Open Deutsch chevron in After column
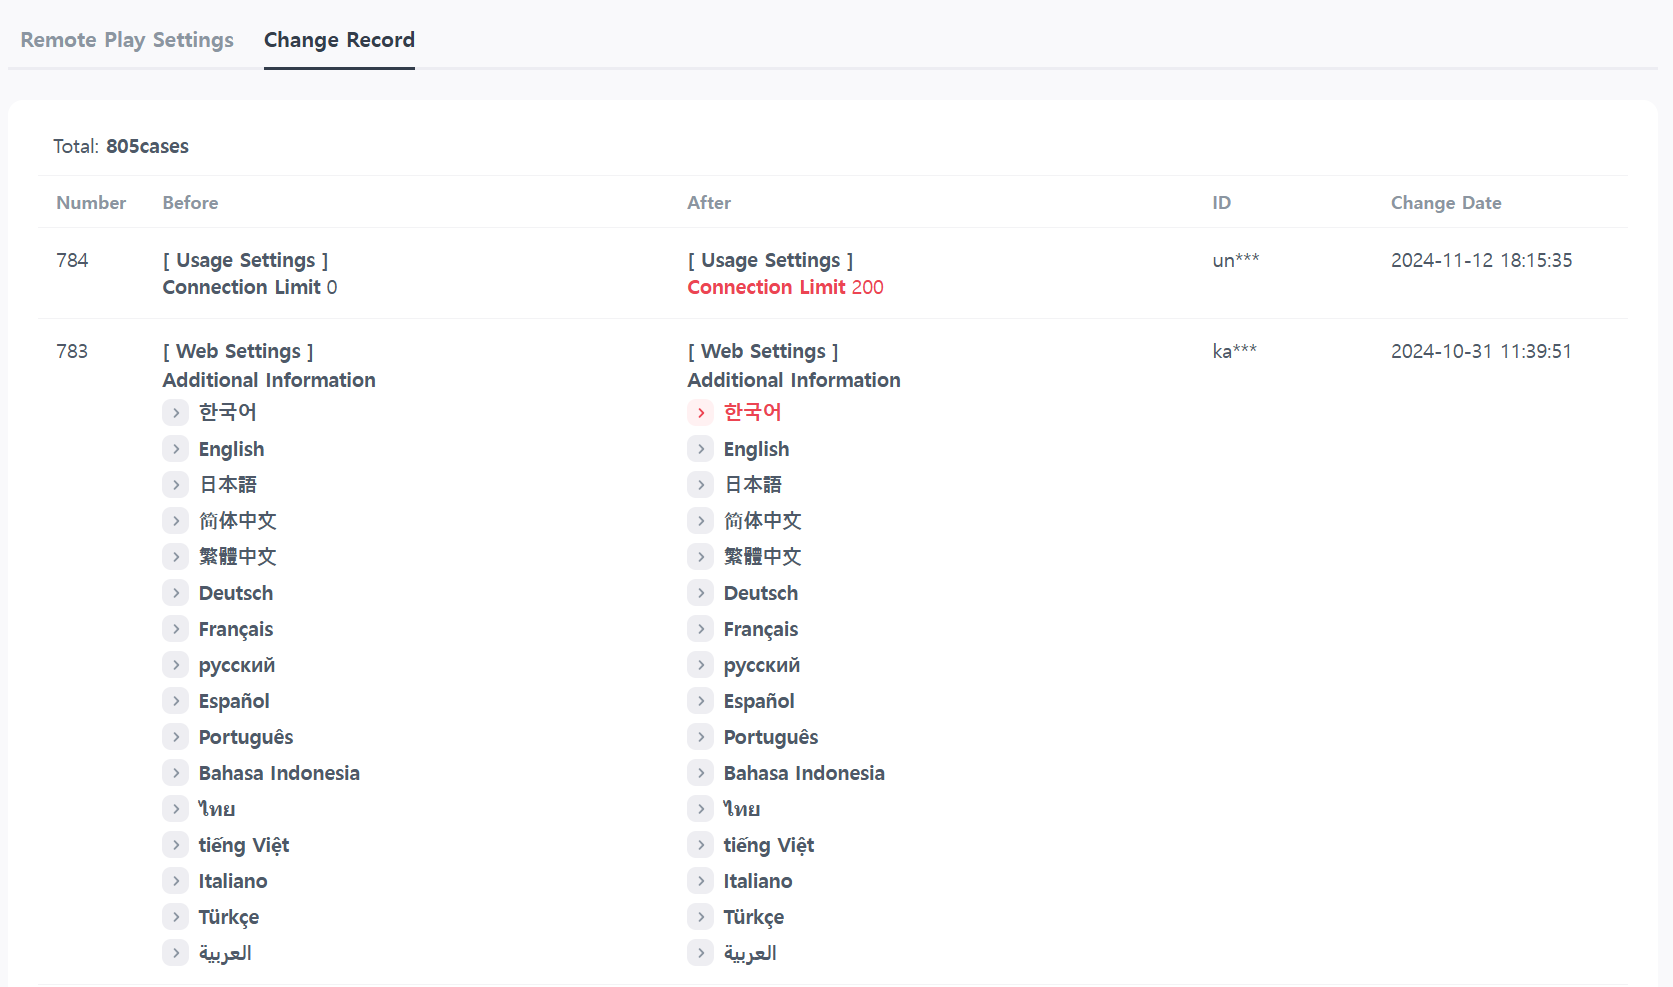This screenshot has width=1673, height=987. click(x=701, y=593)
